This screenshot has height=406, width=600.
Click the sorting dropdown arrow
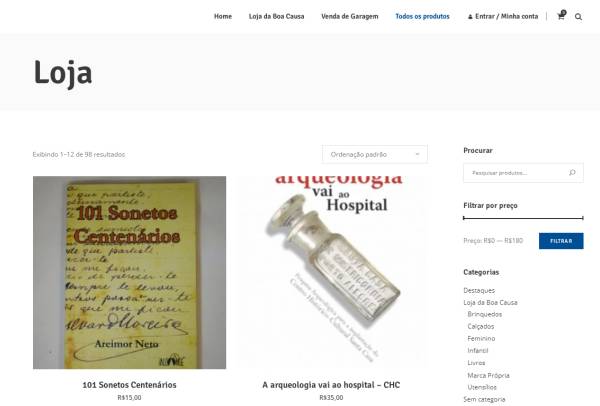pos(417,154)
